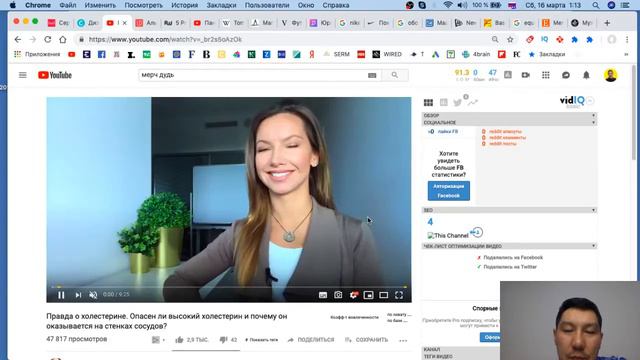Close the active YouTube tab
Screen dimensions: 640x360
point(124,23)
